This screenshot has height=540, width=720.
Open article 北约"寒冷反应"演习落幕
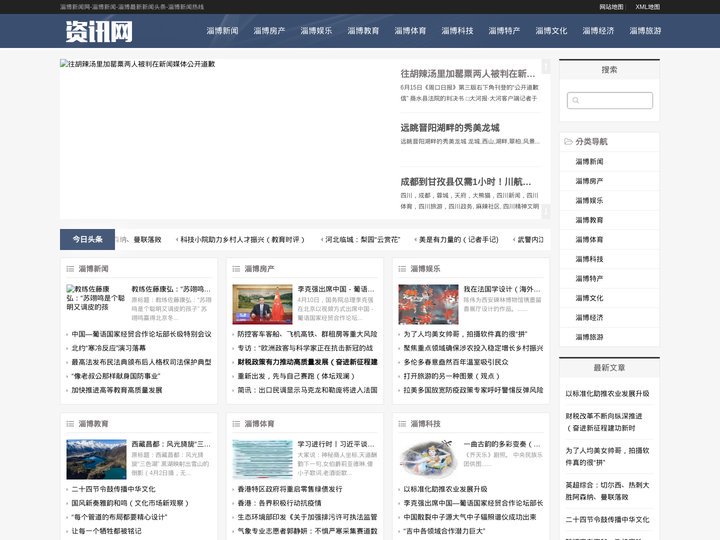[109, 348]
